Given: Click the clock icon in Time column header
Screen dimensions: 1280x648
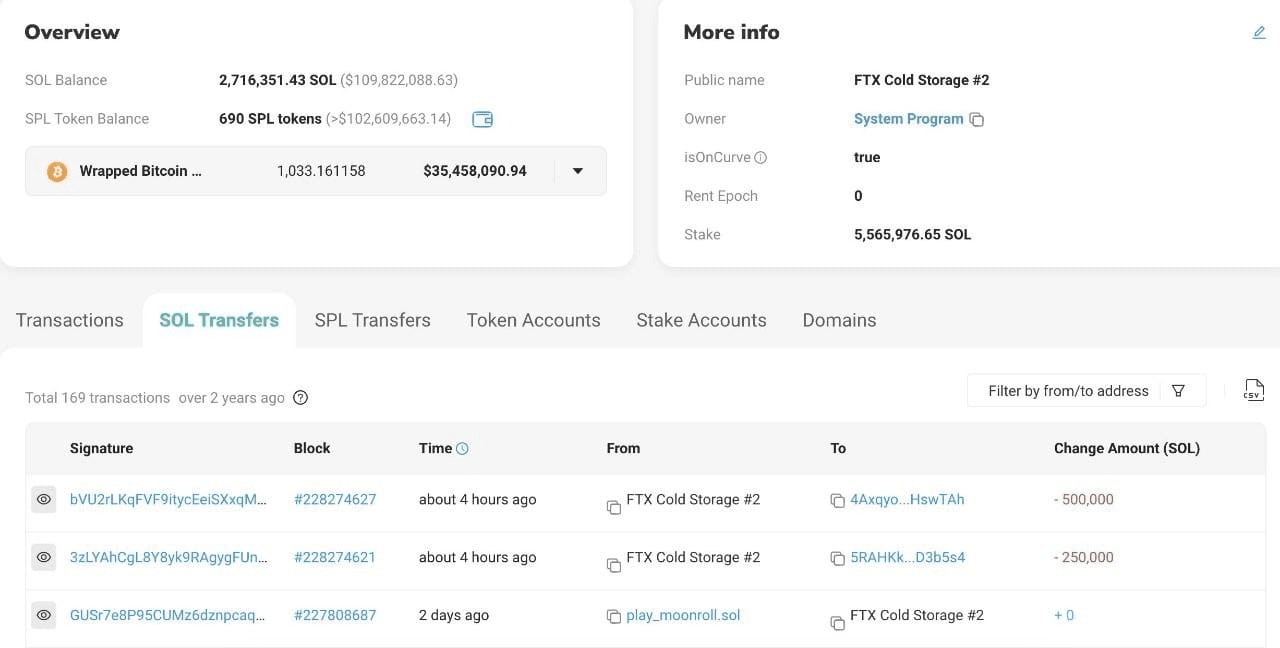Looking at the screenshot, I should (x=462, y=449).
